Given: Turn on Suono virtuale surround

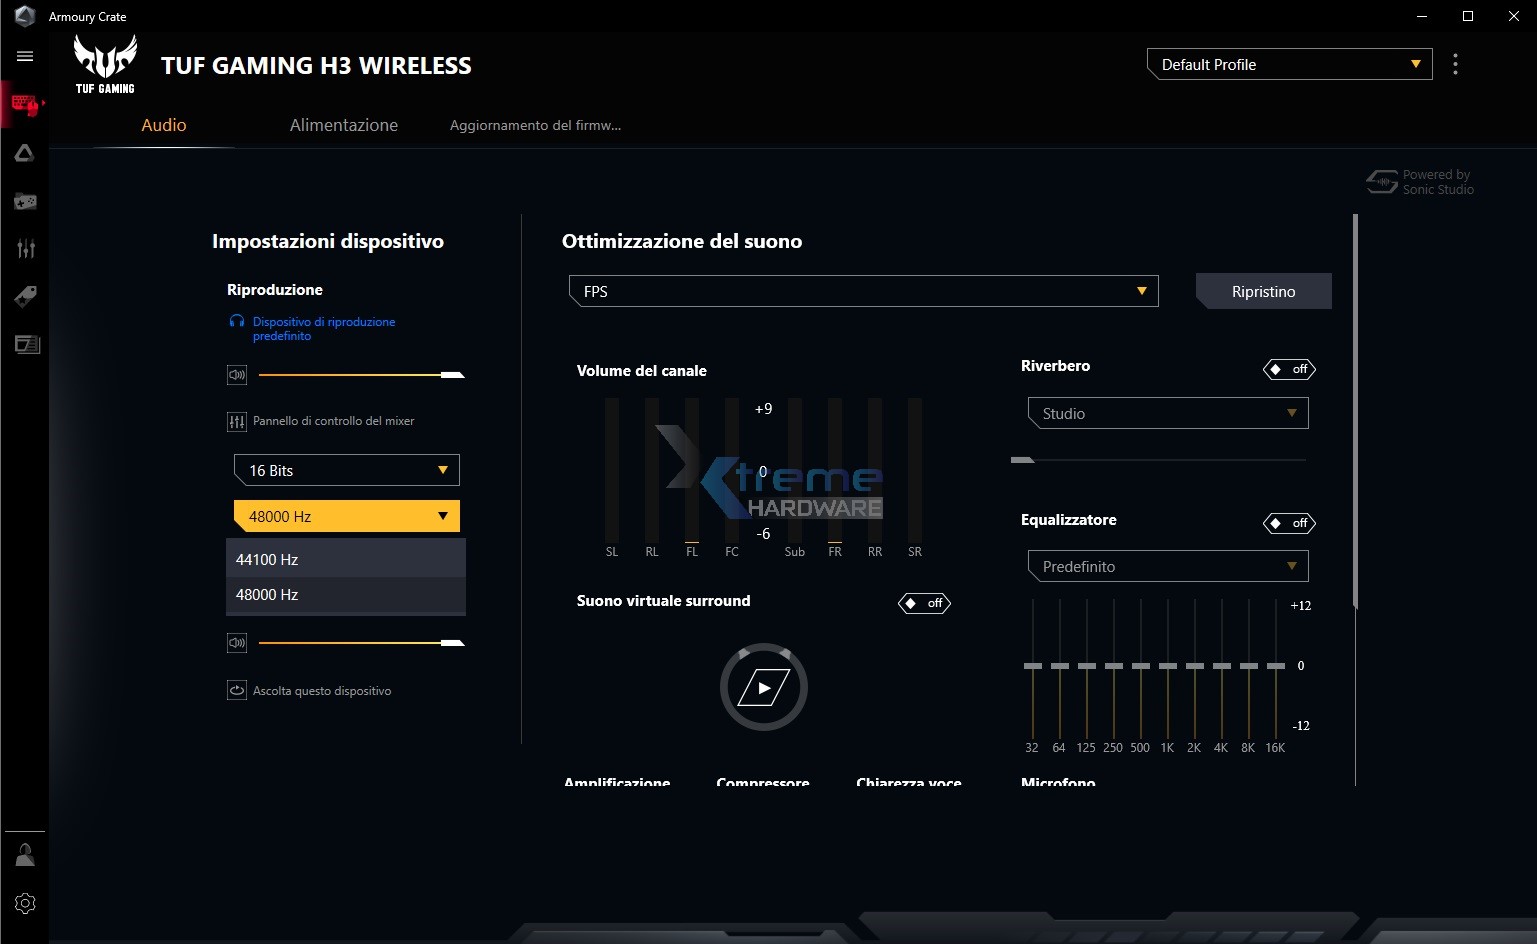Looking at the screenshot, I should 924,603.
